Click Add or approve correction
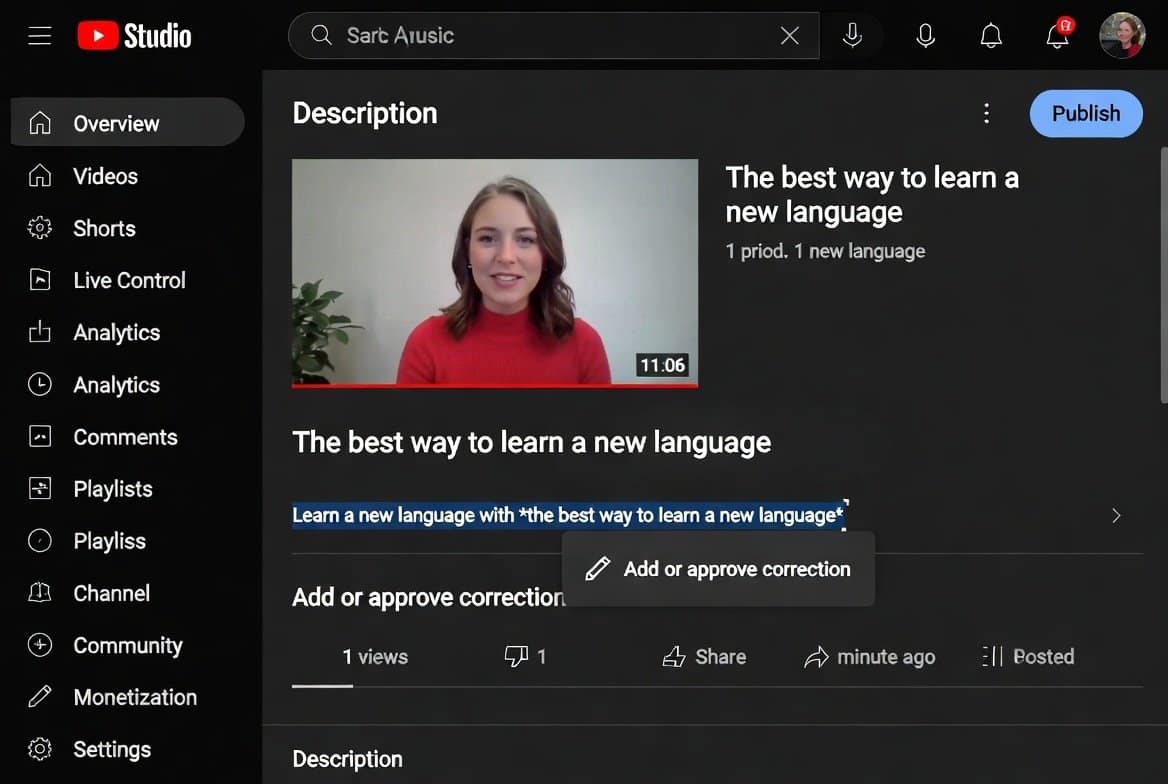The height and width of the screenshot is (784, 1168). pos(718,568)
